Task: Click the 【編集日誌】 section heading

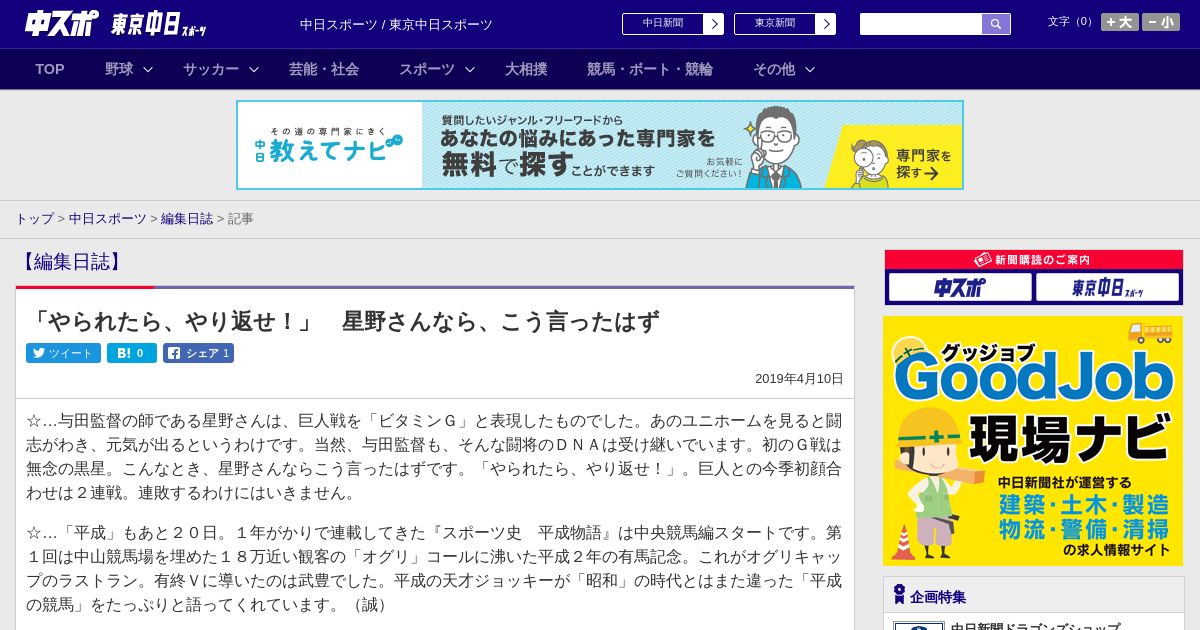Action: (70, 262)
